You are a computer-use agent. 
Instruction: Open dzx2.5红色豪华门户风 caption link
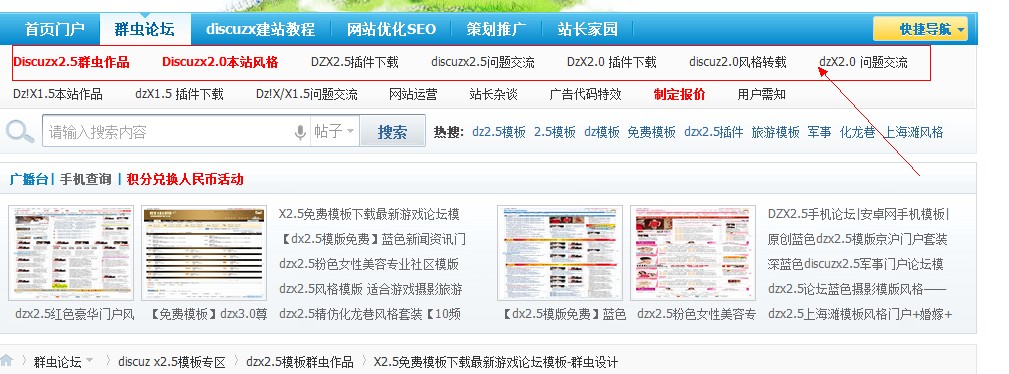click(75, 314)
